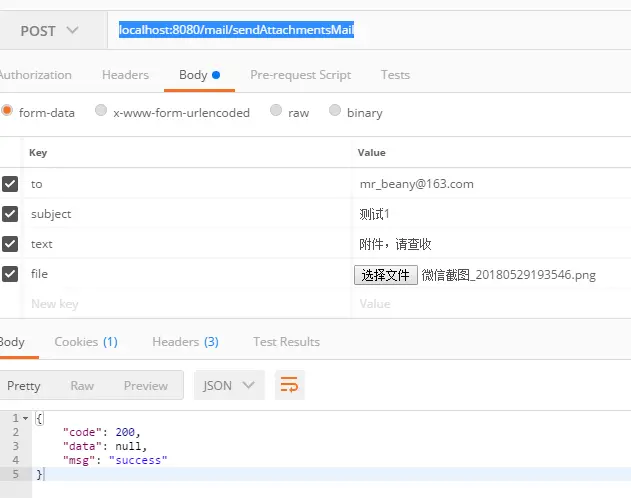Switch response view to Preview
631x498 pixels.
tap(146, 386)
